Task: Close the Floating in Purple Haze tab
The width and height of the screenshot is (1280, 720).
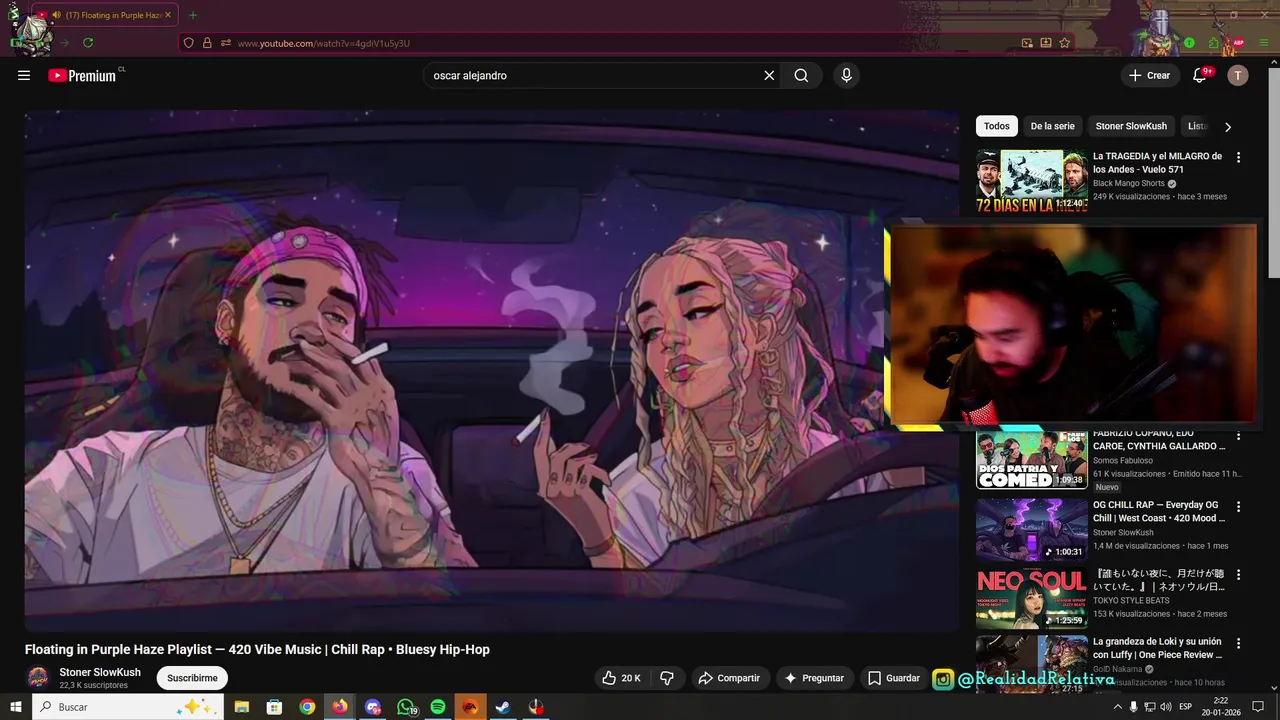Action: [168, 15]
